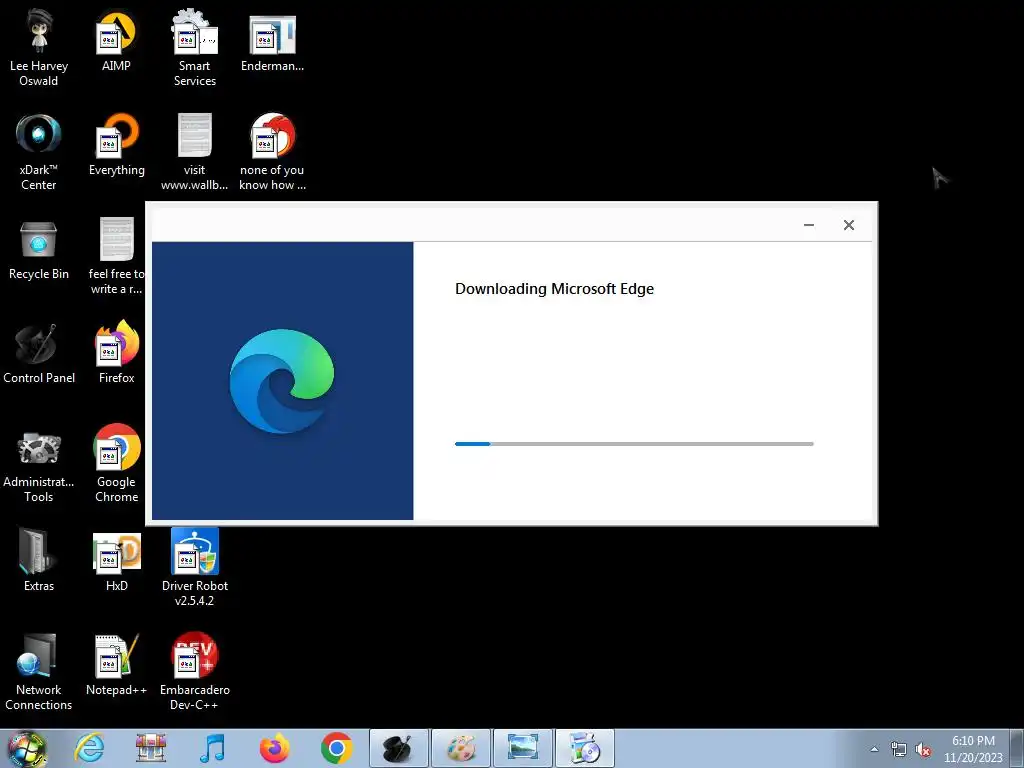The height and width of the screenshot is (768, 1024).
Task: Select the 'none of you know how' shortcut
Action: 272,152
